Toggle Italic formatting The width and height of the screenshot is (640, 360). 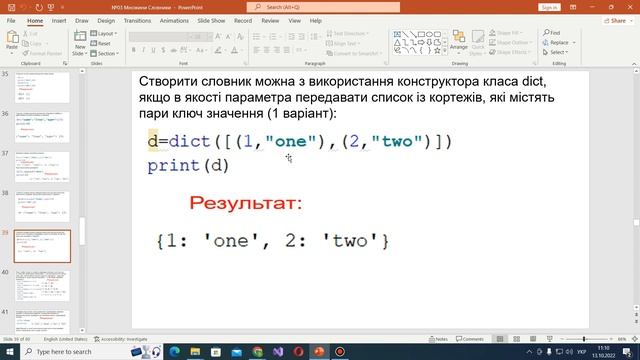[x=143, y=50]
